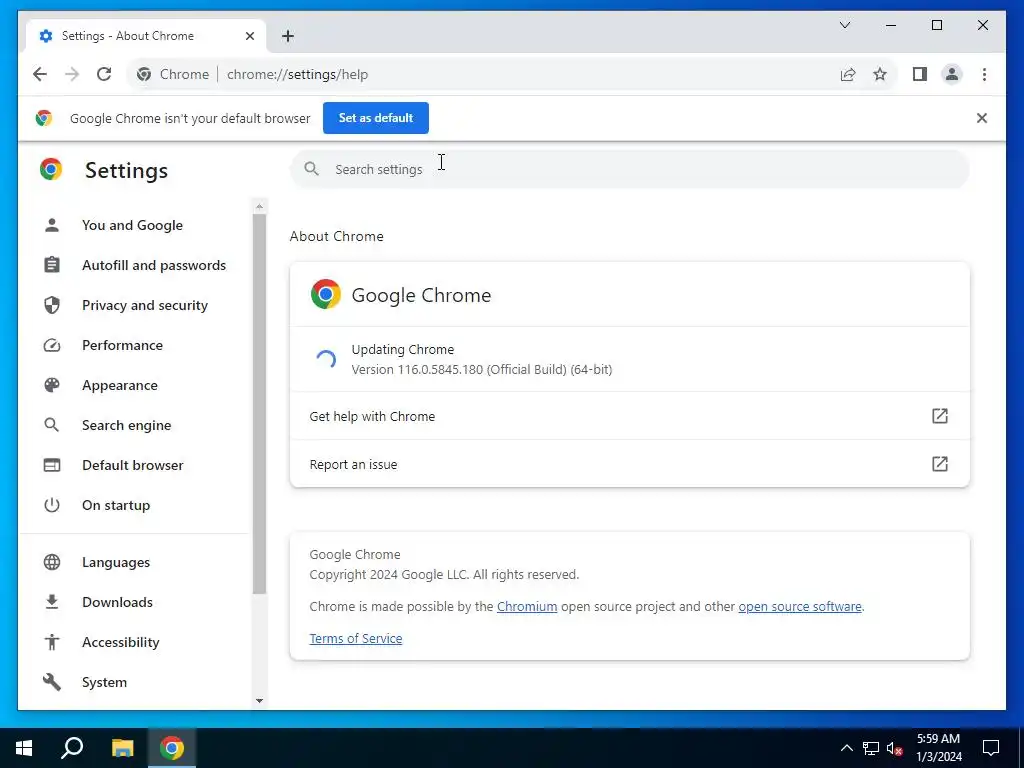
Task: Open Autofill and passwords settings
Action: 154,265
